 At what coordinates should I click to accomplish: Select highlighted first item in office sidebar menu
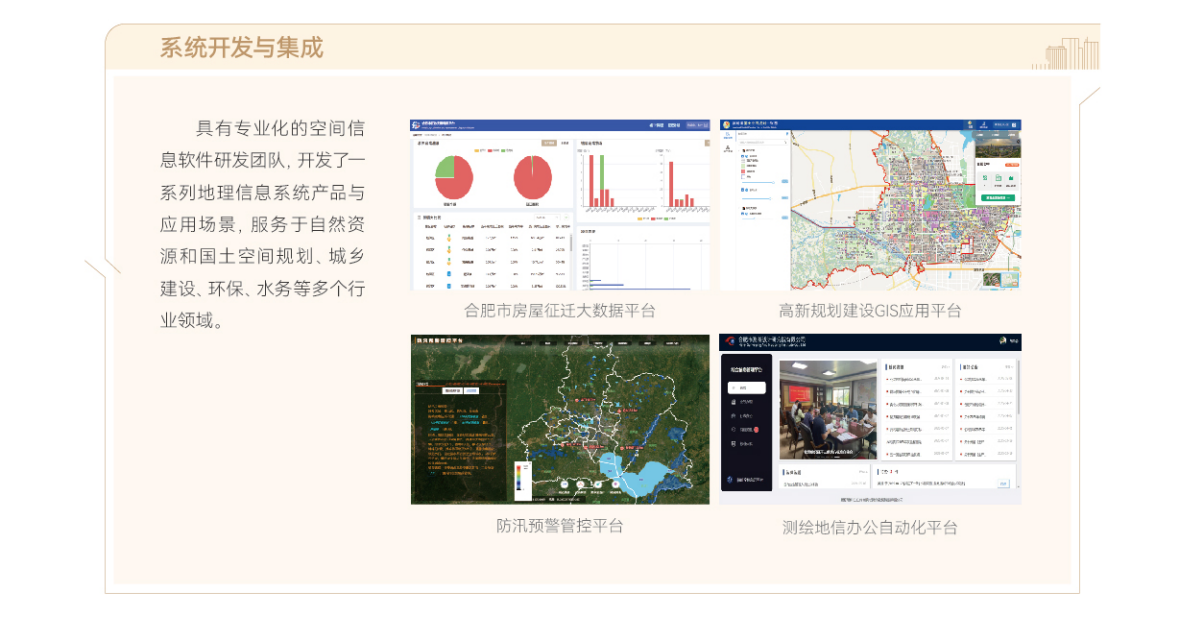coord(746,387)
